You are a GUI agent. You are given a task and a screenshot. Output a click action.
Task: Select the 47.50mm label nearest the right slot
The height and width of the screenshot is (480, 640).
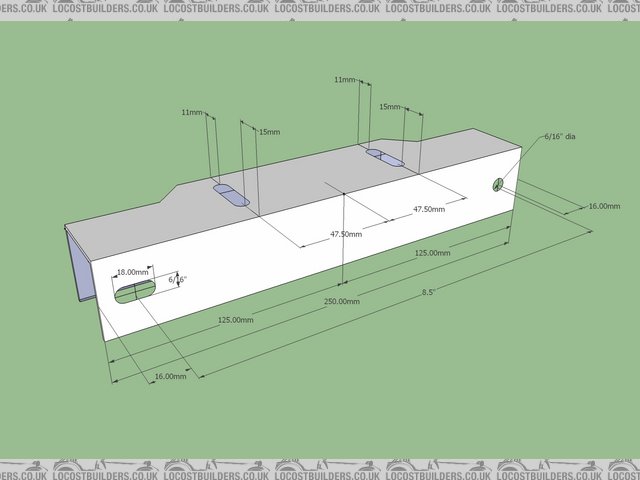(429, 209)
